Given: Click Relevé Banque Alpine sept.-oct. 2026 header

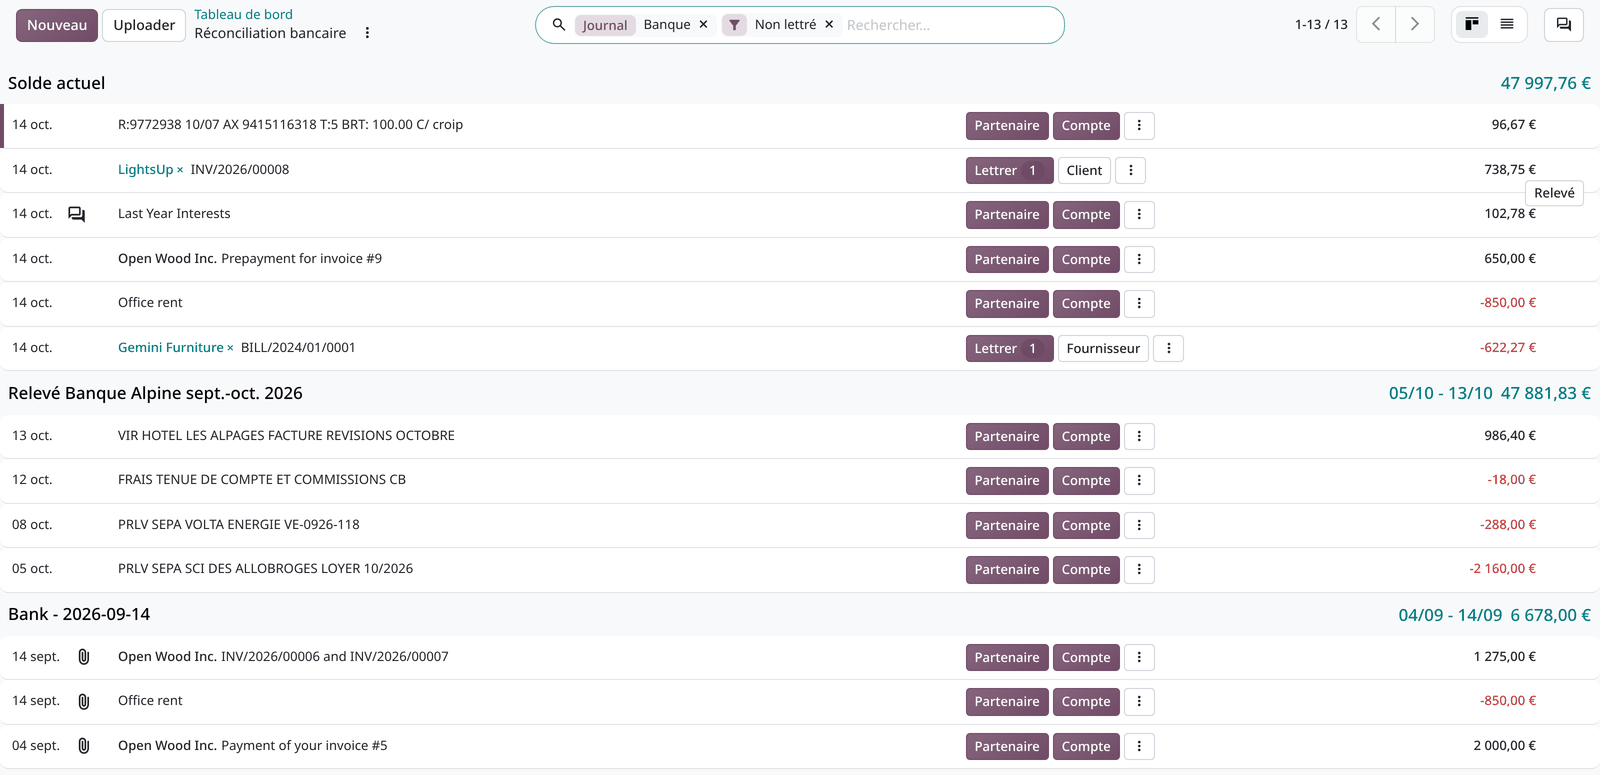Looking at the screenshot, I should (155, 394).
